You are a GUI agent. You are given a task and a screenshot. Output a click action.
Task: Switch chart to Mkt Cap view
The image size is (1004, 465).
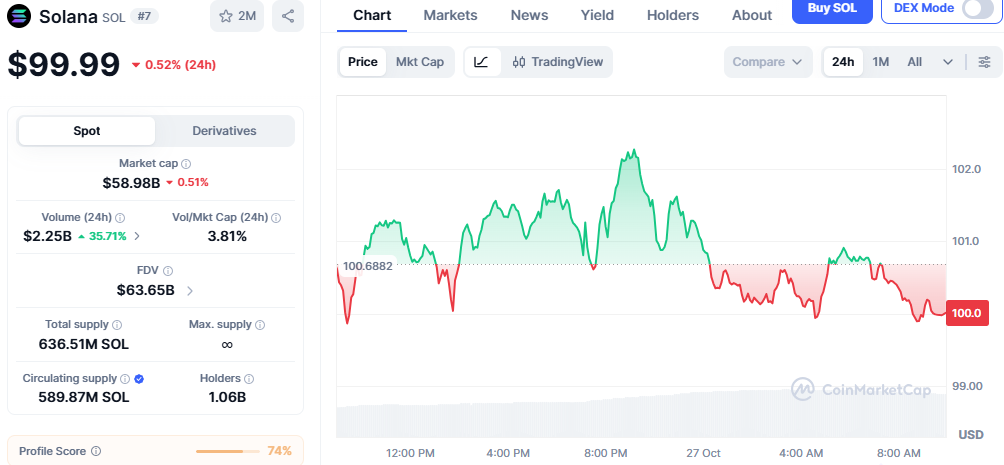coord(420,62)
